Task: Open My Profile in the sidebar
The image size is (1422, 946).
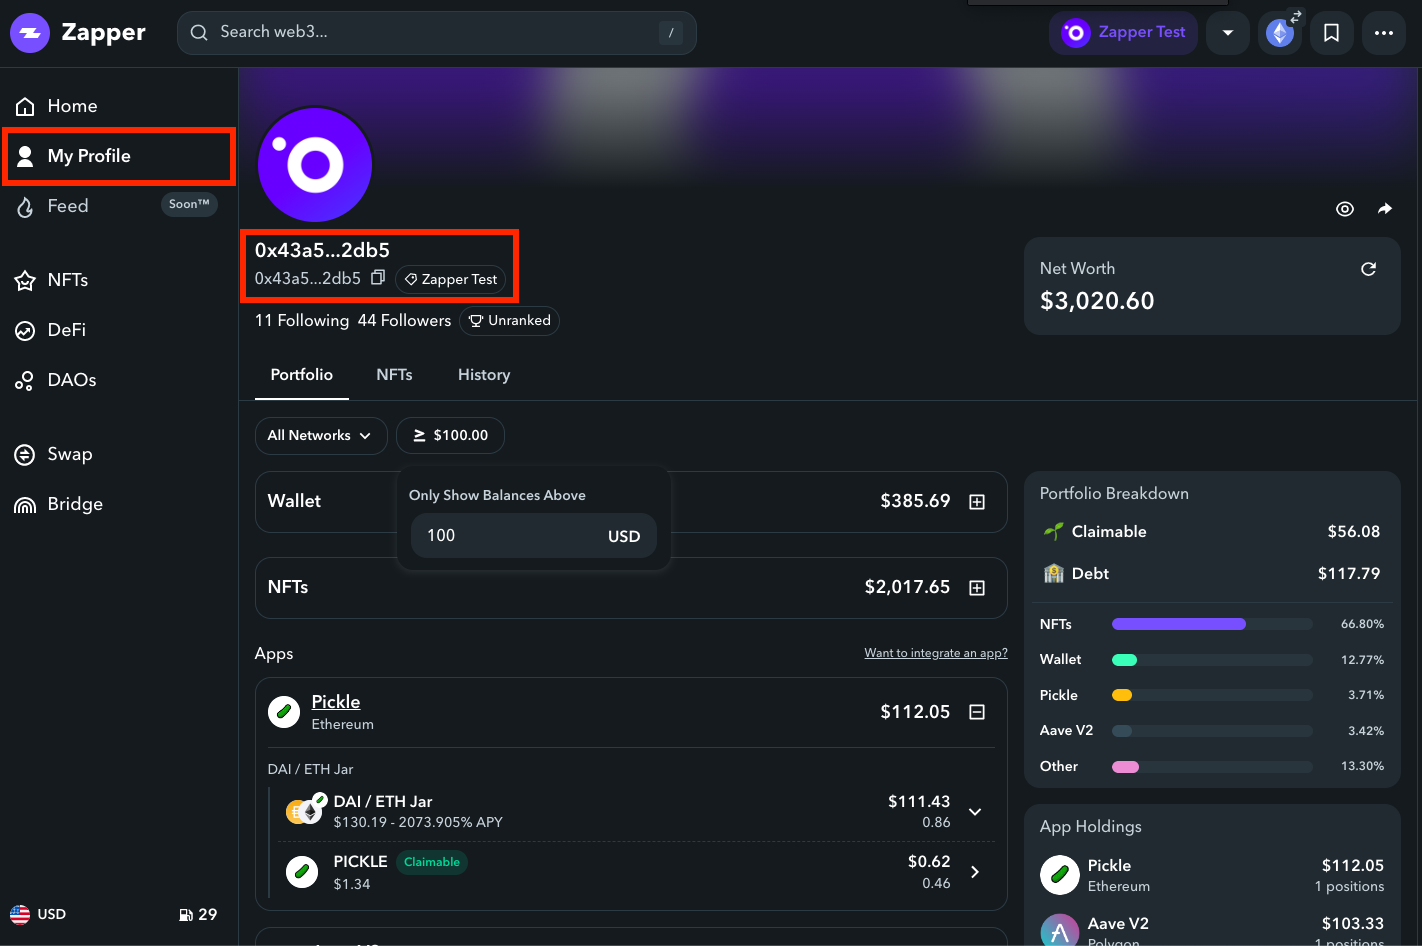Action: pyautogui.click(x=119, y=156)
